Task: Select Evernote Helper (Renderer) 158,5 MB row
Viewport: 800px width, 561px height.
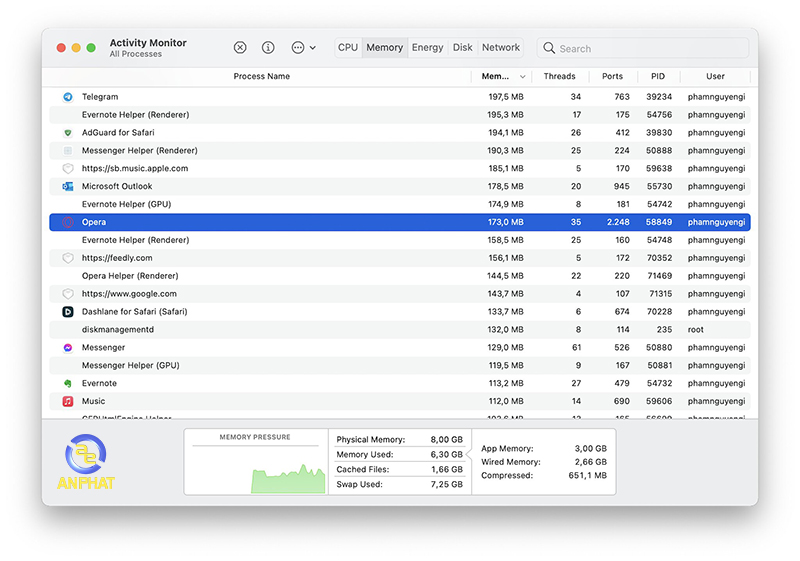Action: coord(399,240)
